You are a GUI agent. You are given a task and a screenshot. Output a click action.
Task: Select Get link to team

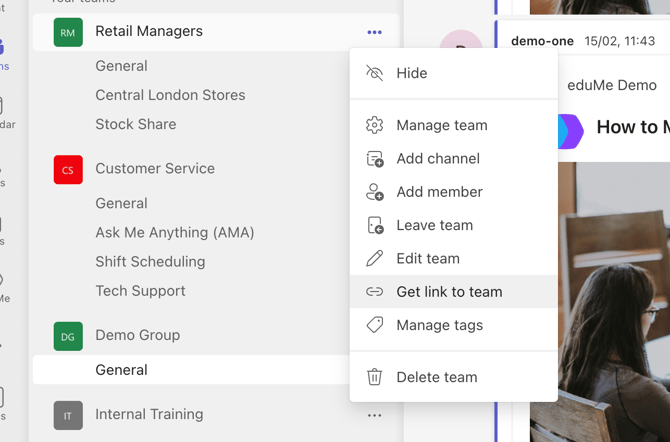pos(449,292)
